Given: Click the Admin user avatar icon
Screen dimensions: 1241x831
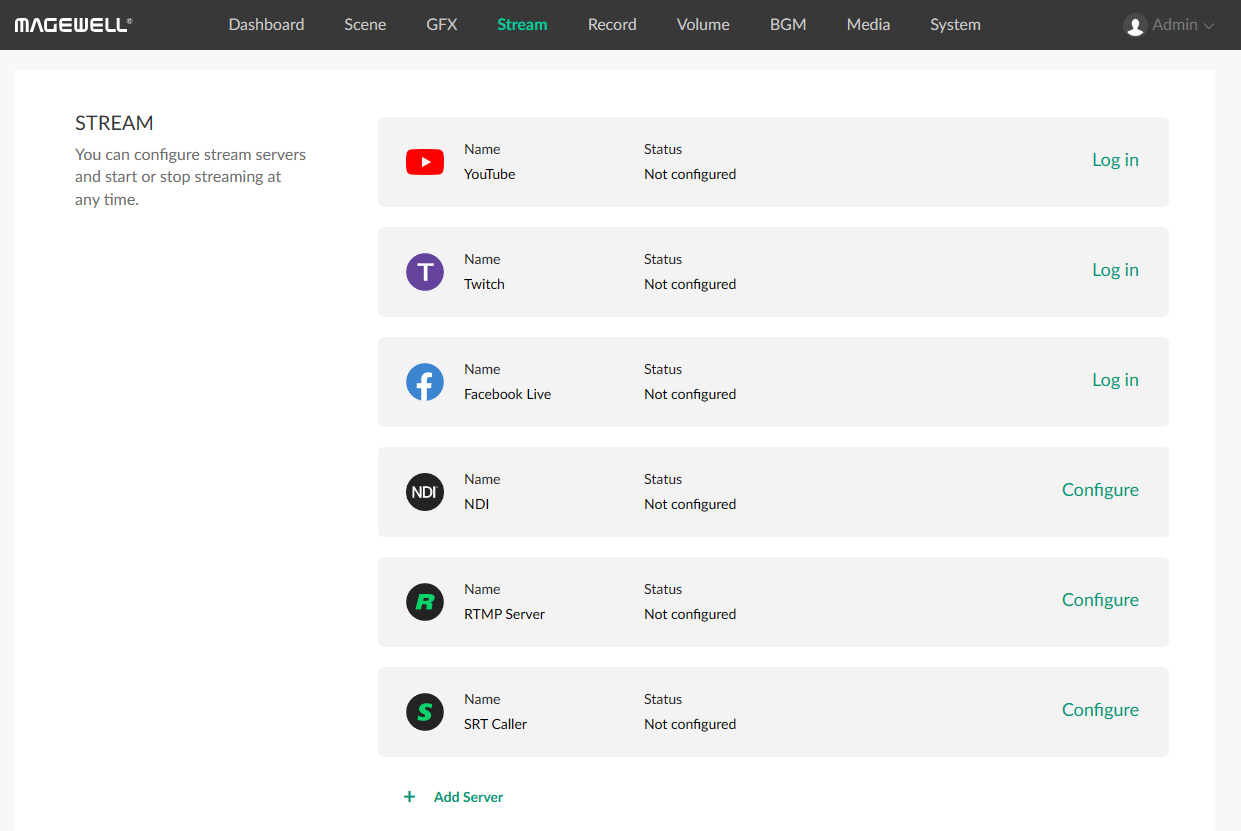Looking at the screenshot, I should click(x=1135, y=25).
